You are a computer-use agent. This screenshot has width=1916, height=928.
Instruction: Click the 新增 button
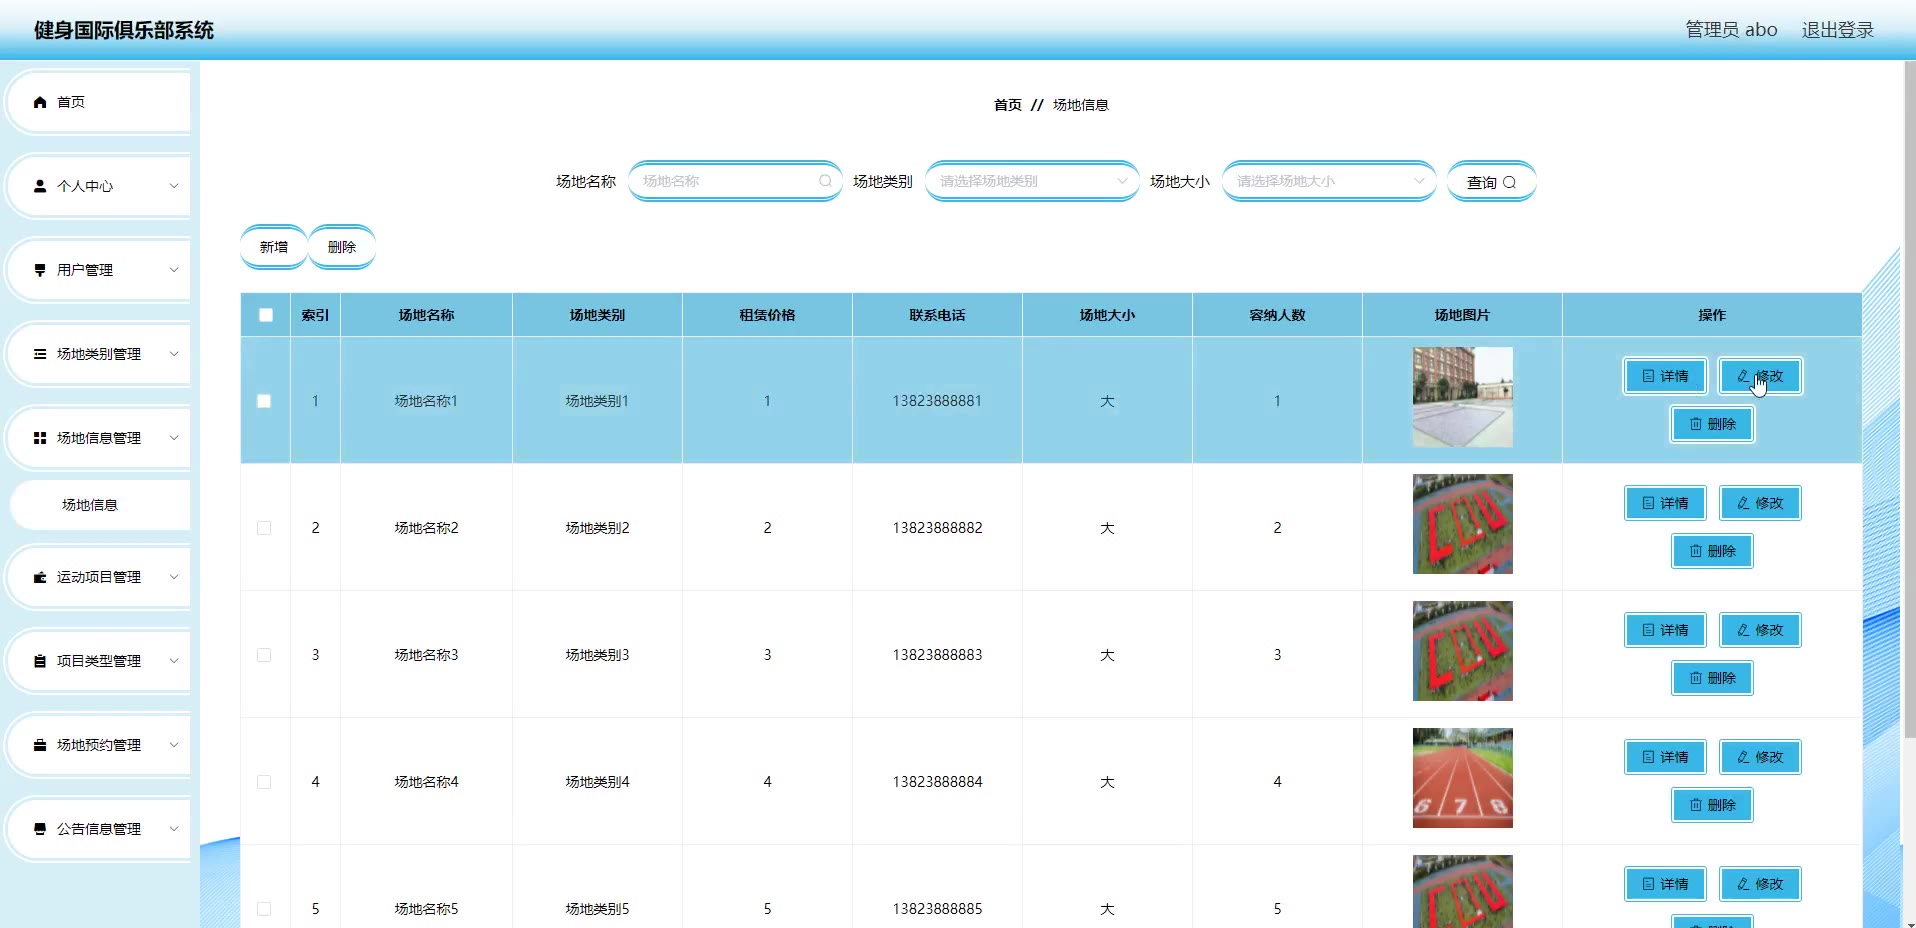tap(274, 247)
